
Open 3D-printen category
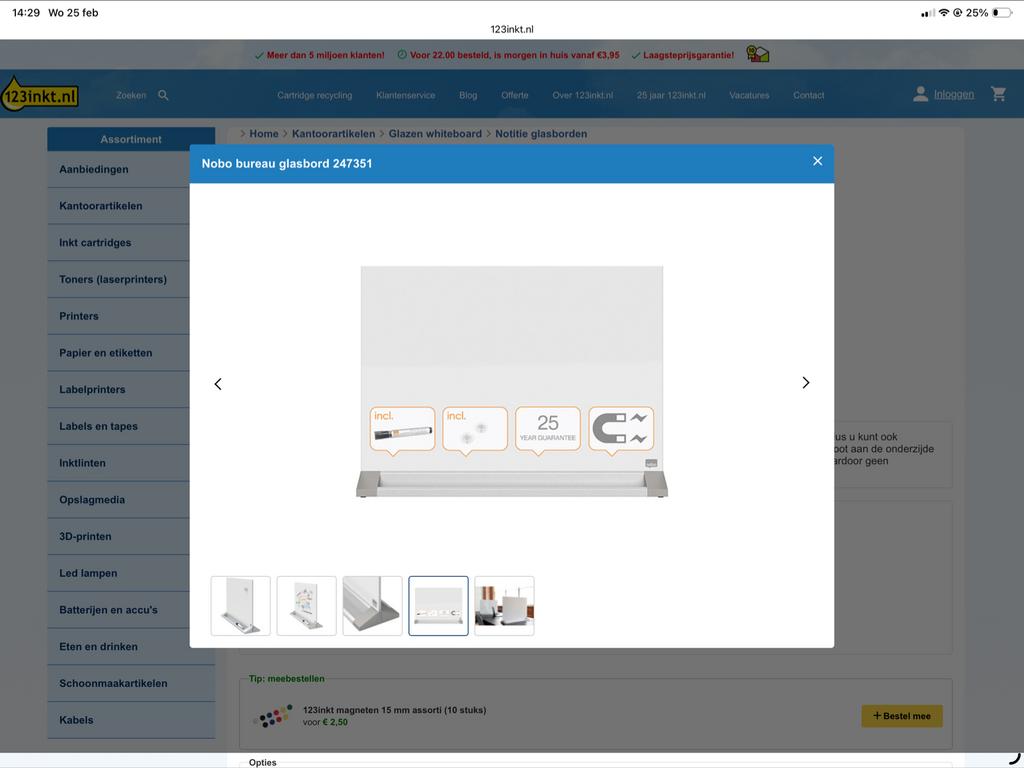(119, 537)
